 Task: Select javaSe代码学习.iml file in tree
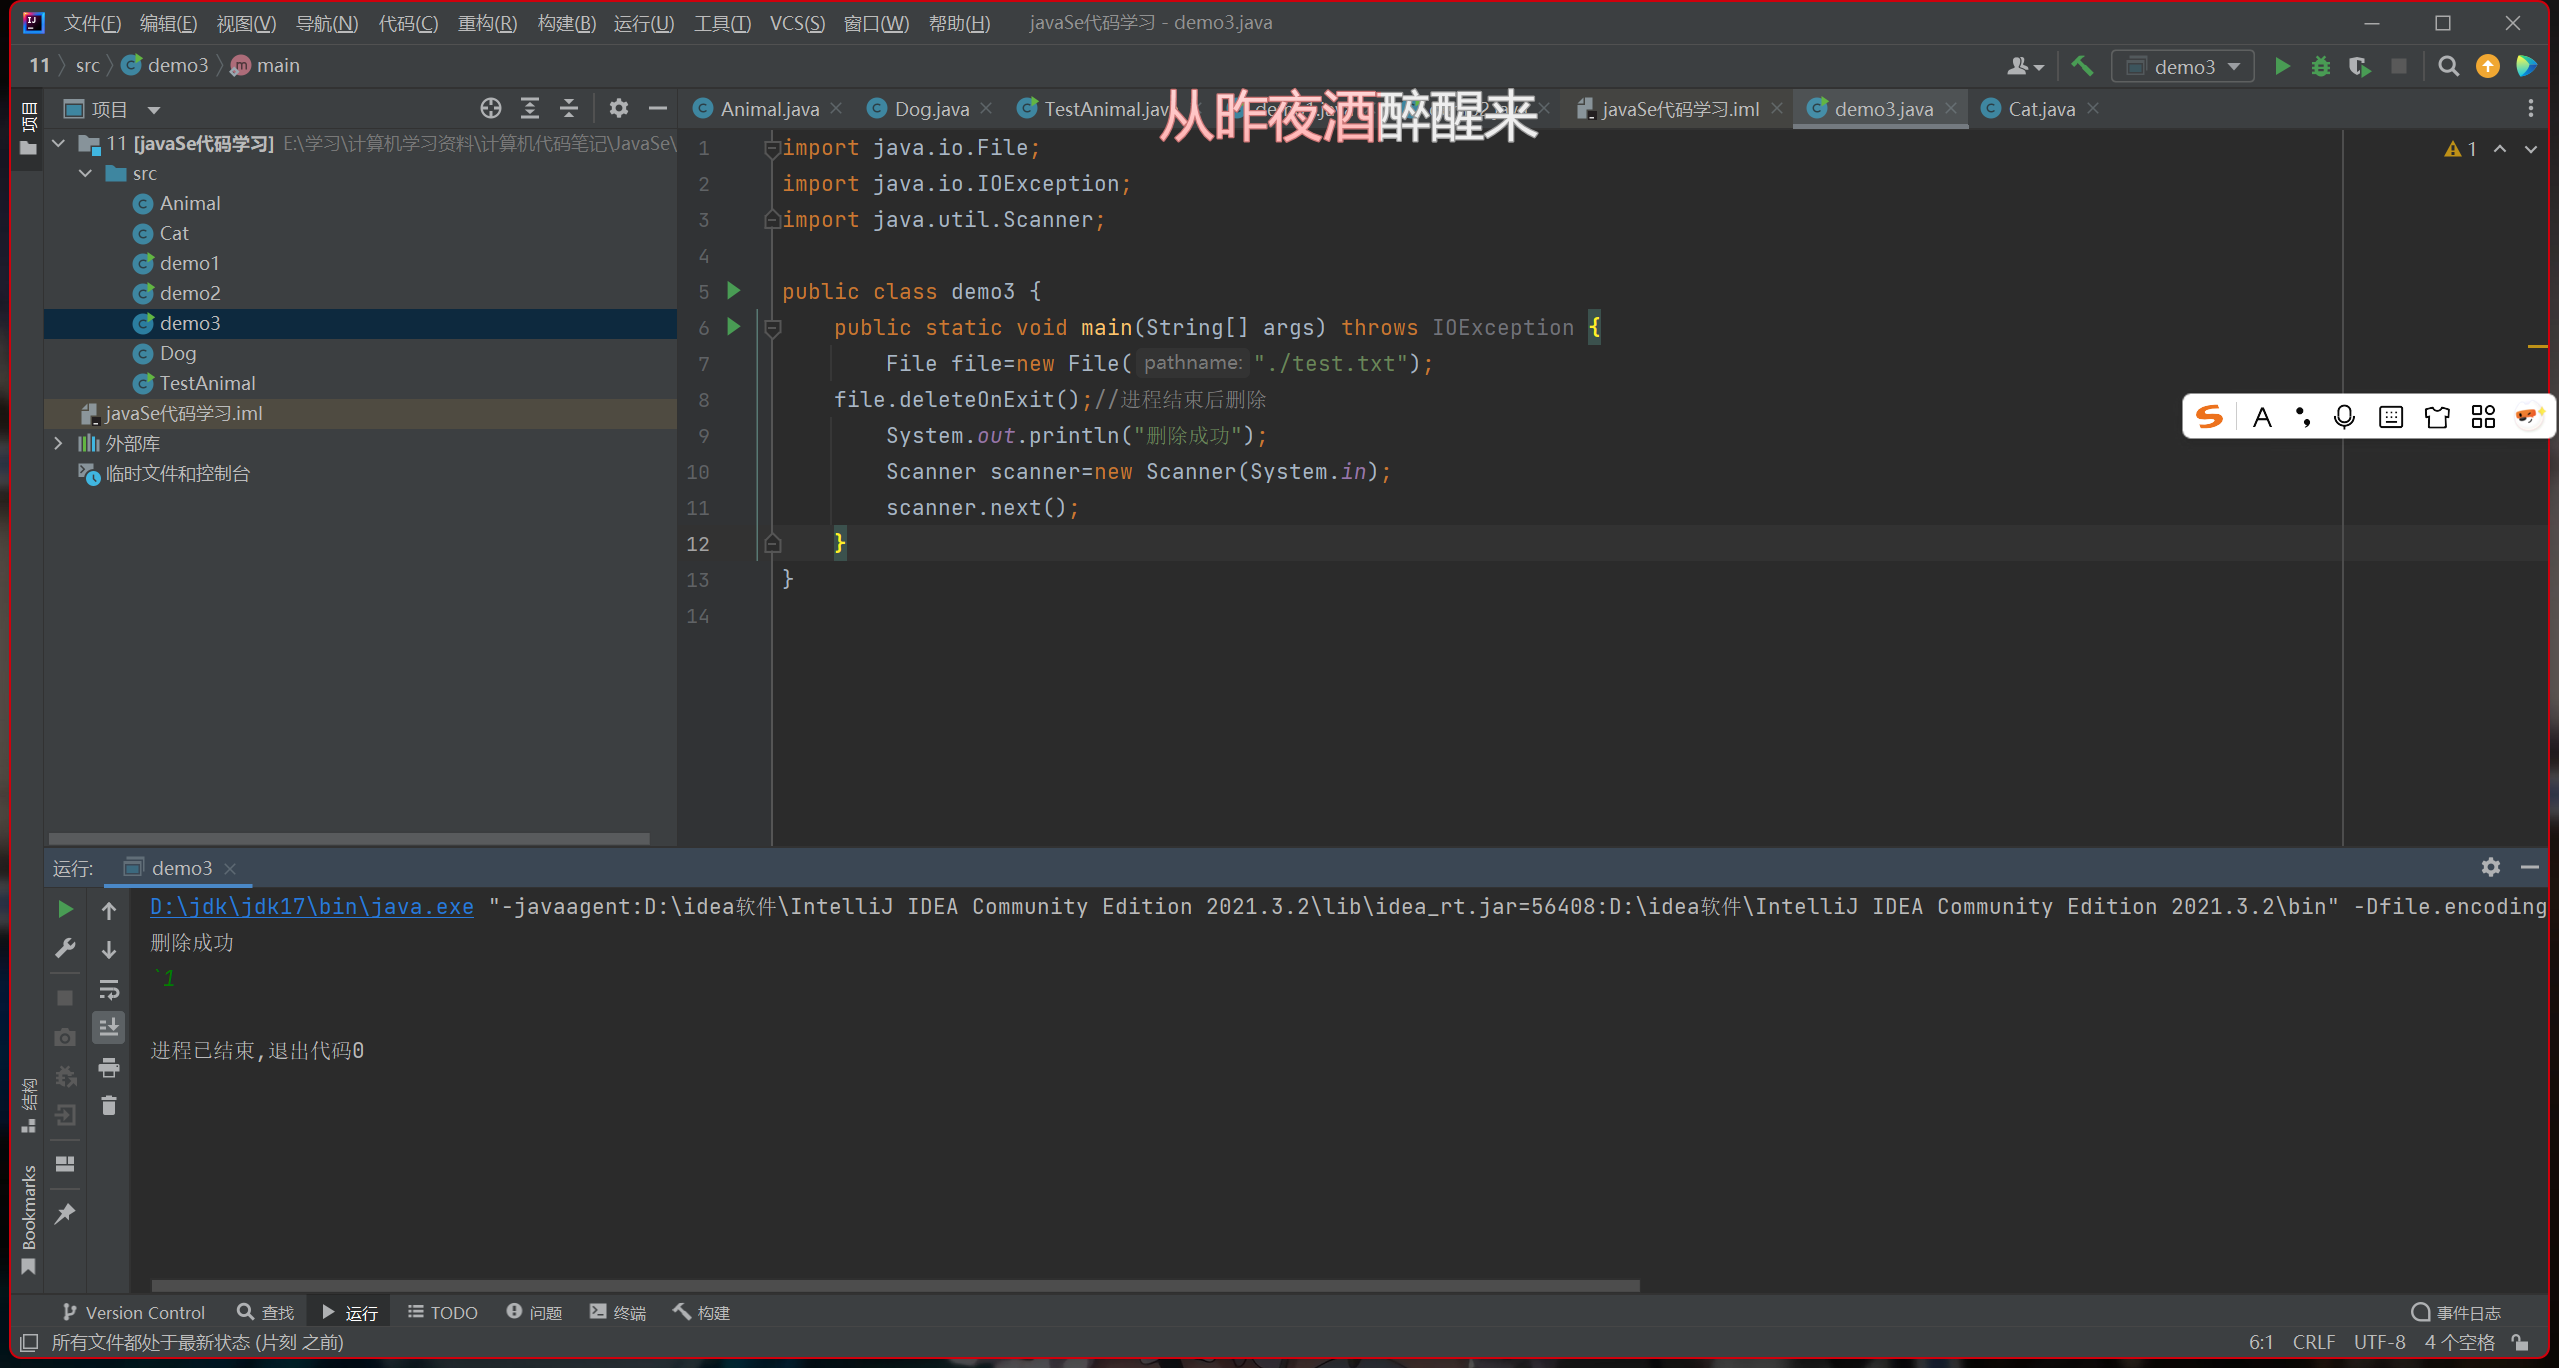[x=183, y=414]
